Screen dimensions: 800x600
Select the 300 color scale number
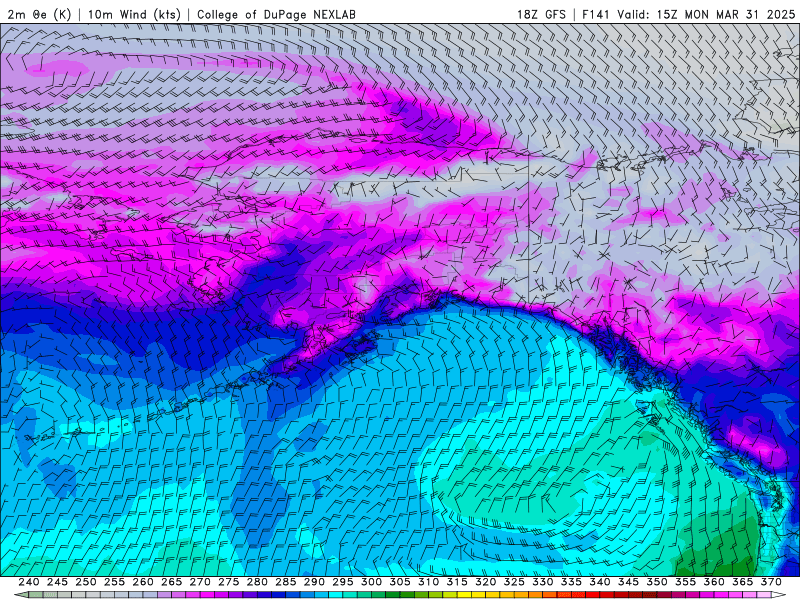click(x=371, y=582)
